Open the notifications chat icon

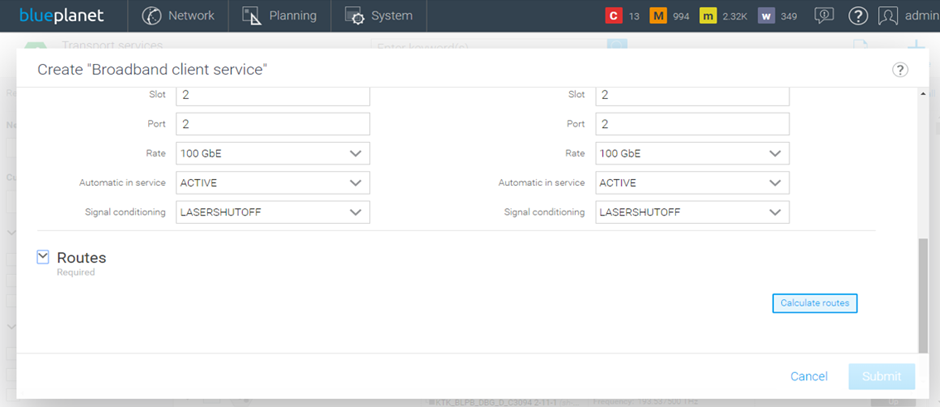[x=824, y=16]
